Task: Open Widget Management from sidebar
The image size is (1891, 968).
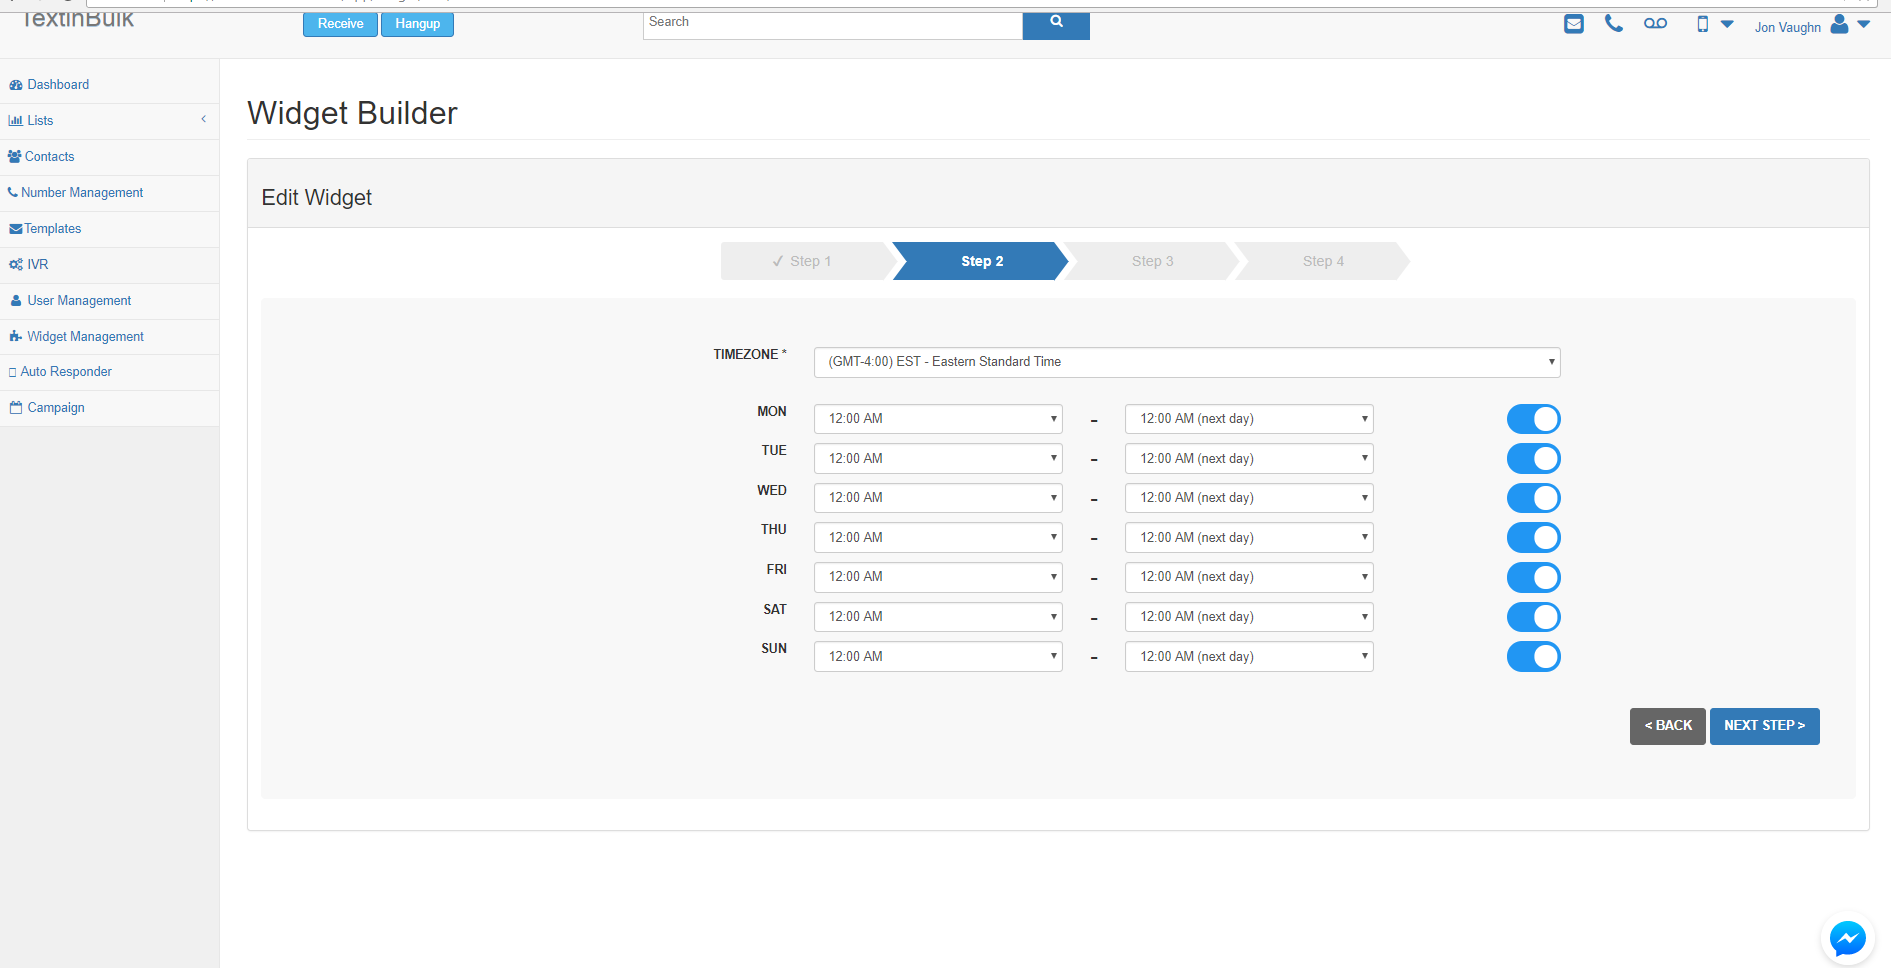Action: pos(86,337)
